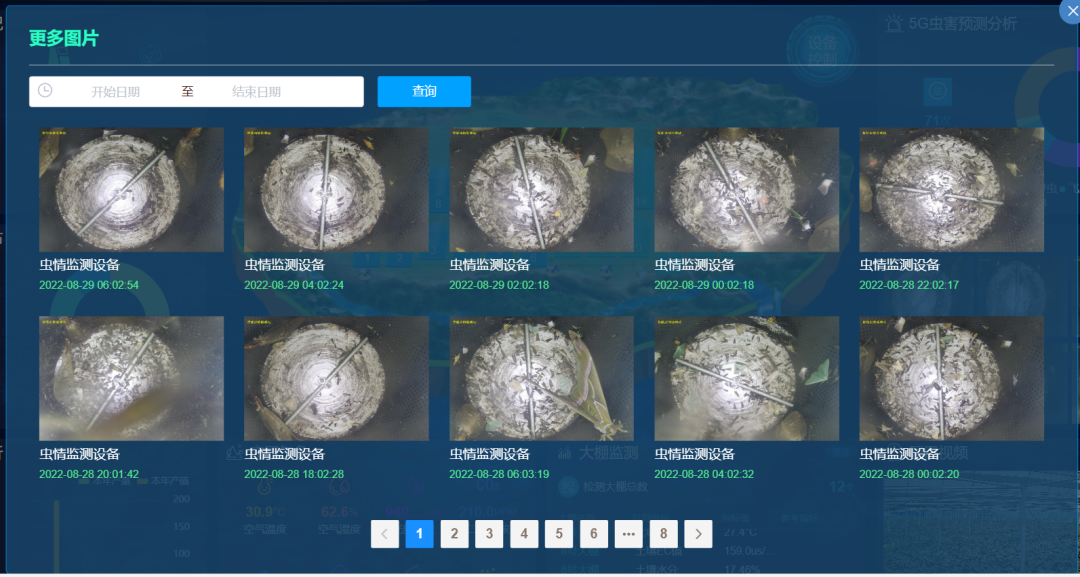Go to page 5

[559, 534]
